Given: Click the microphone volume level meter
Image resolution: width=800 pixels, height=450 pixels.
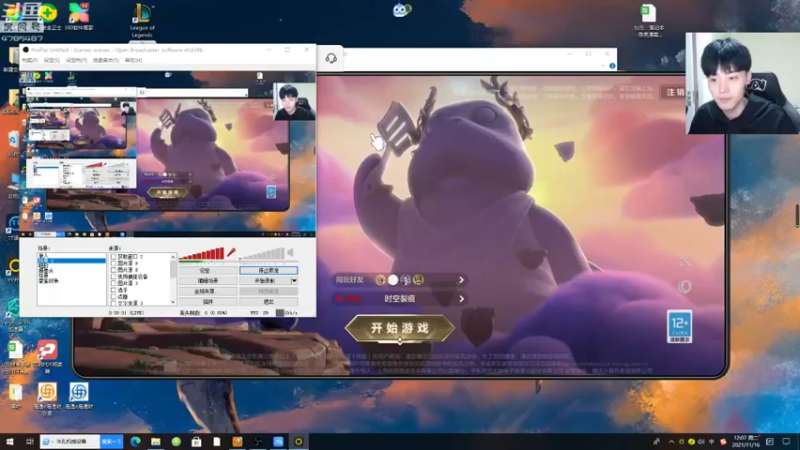Looking at the screenshot, I should point(202,253).
